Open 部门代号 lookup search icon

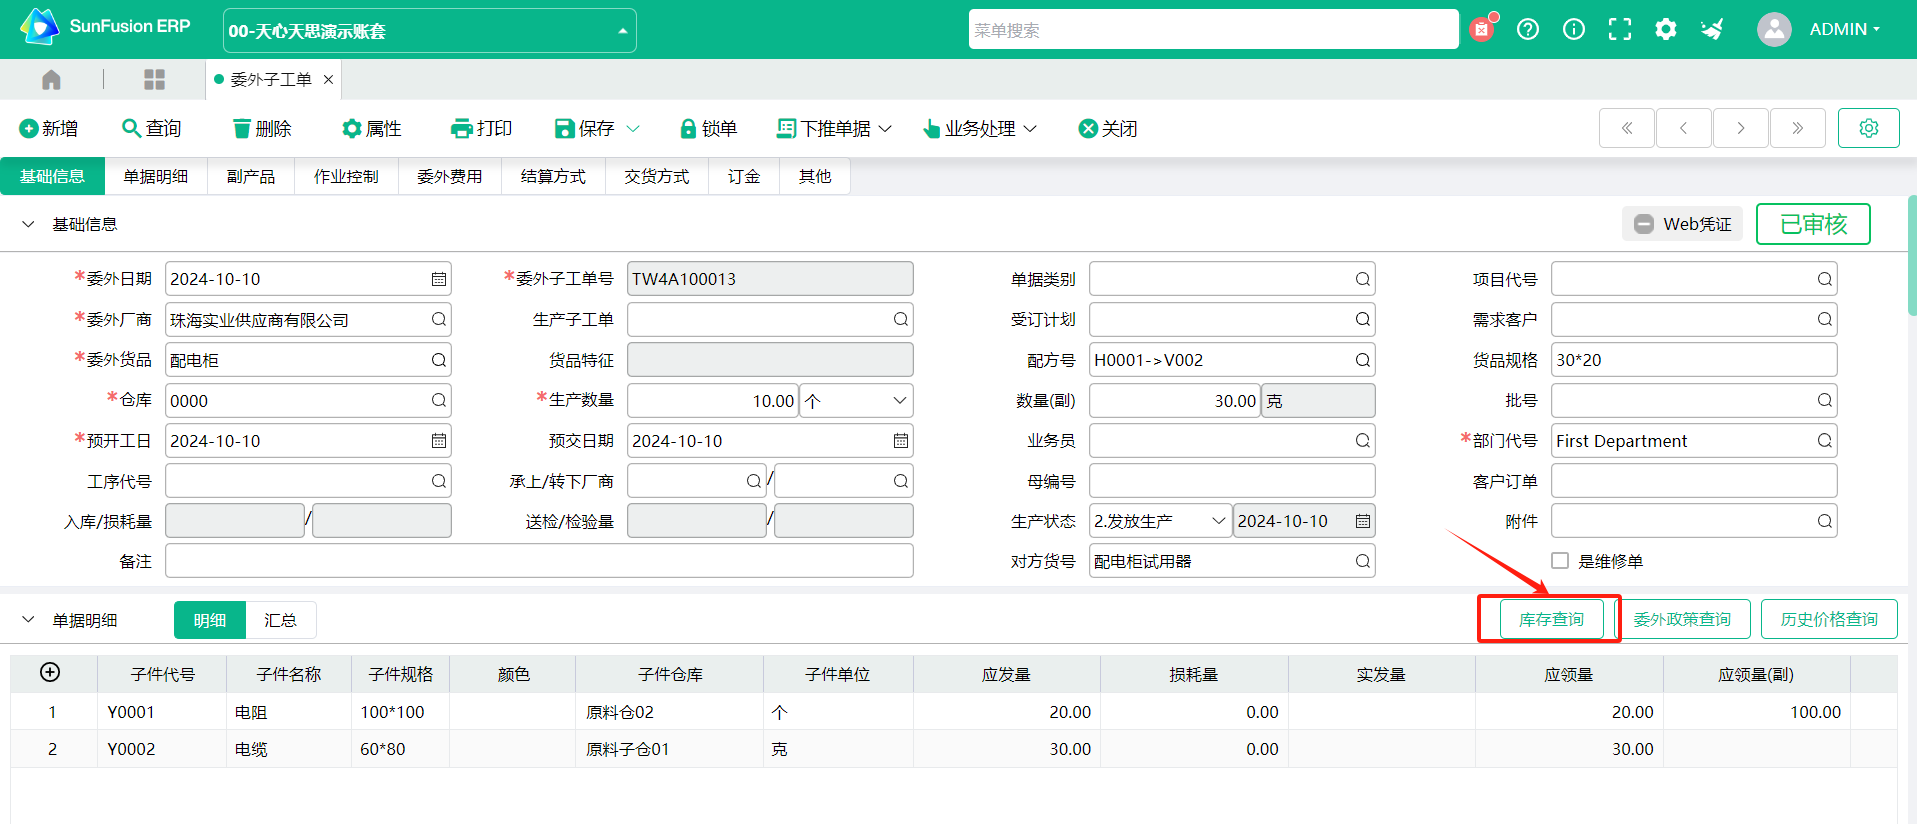(1825, 441)
